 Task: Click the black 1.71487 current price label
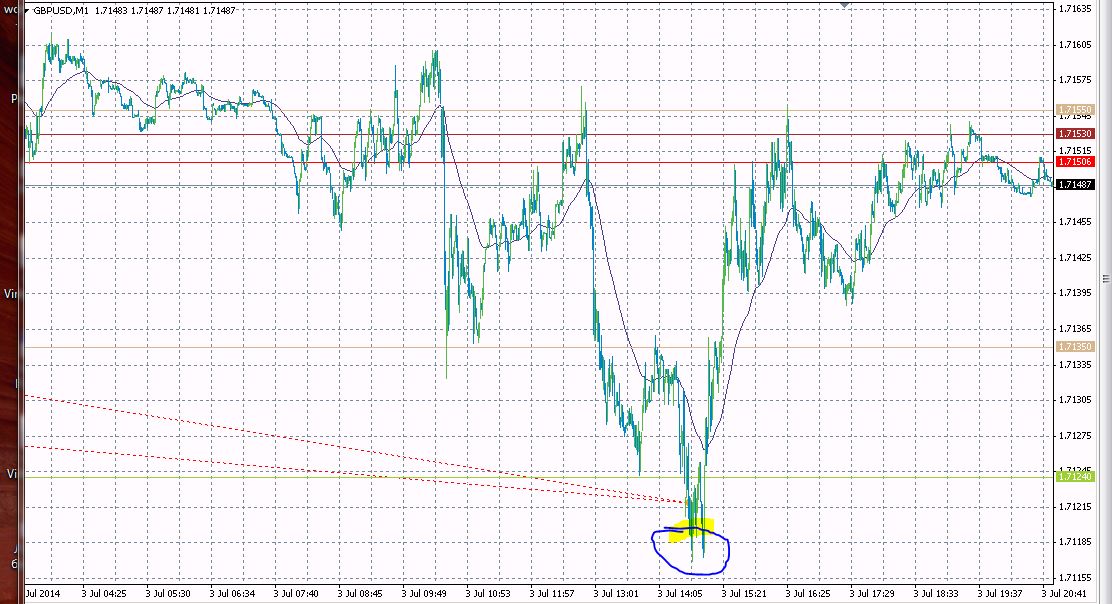click(x=1075, y=184)
